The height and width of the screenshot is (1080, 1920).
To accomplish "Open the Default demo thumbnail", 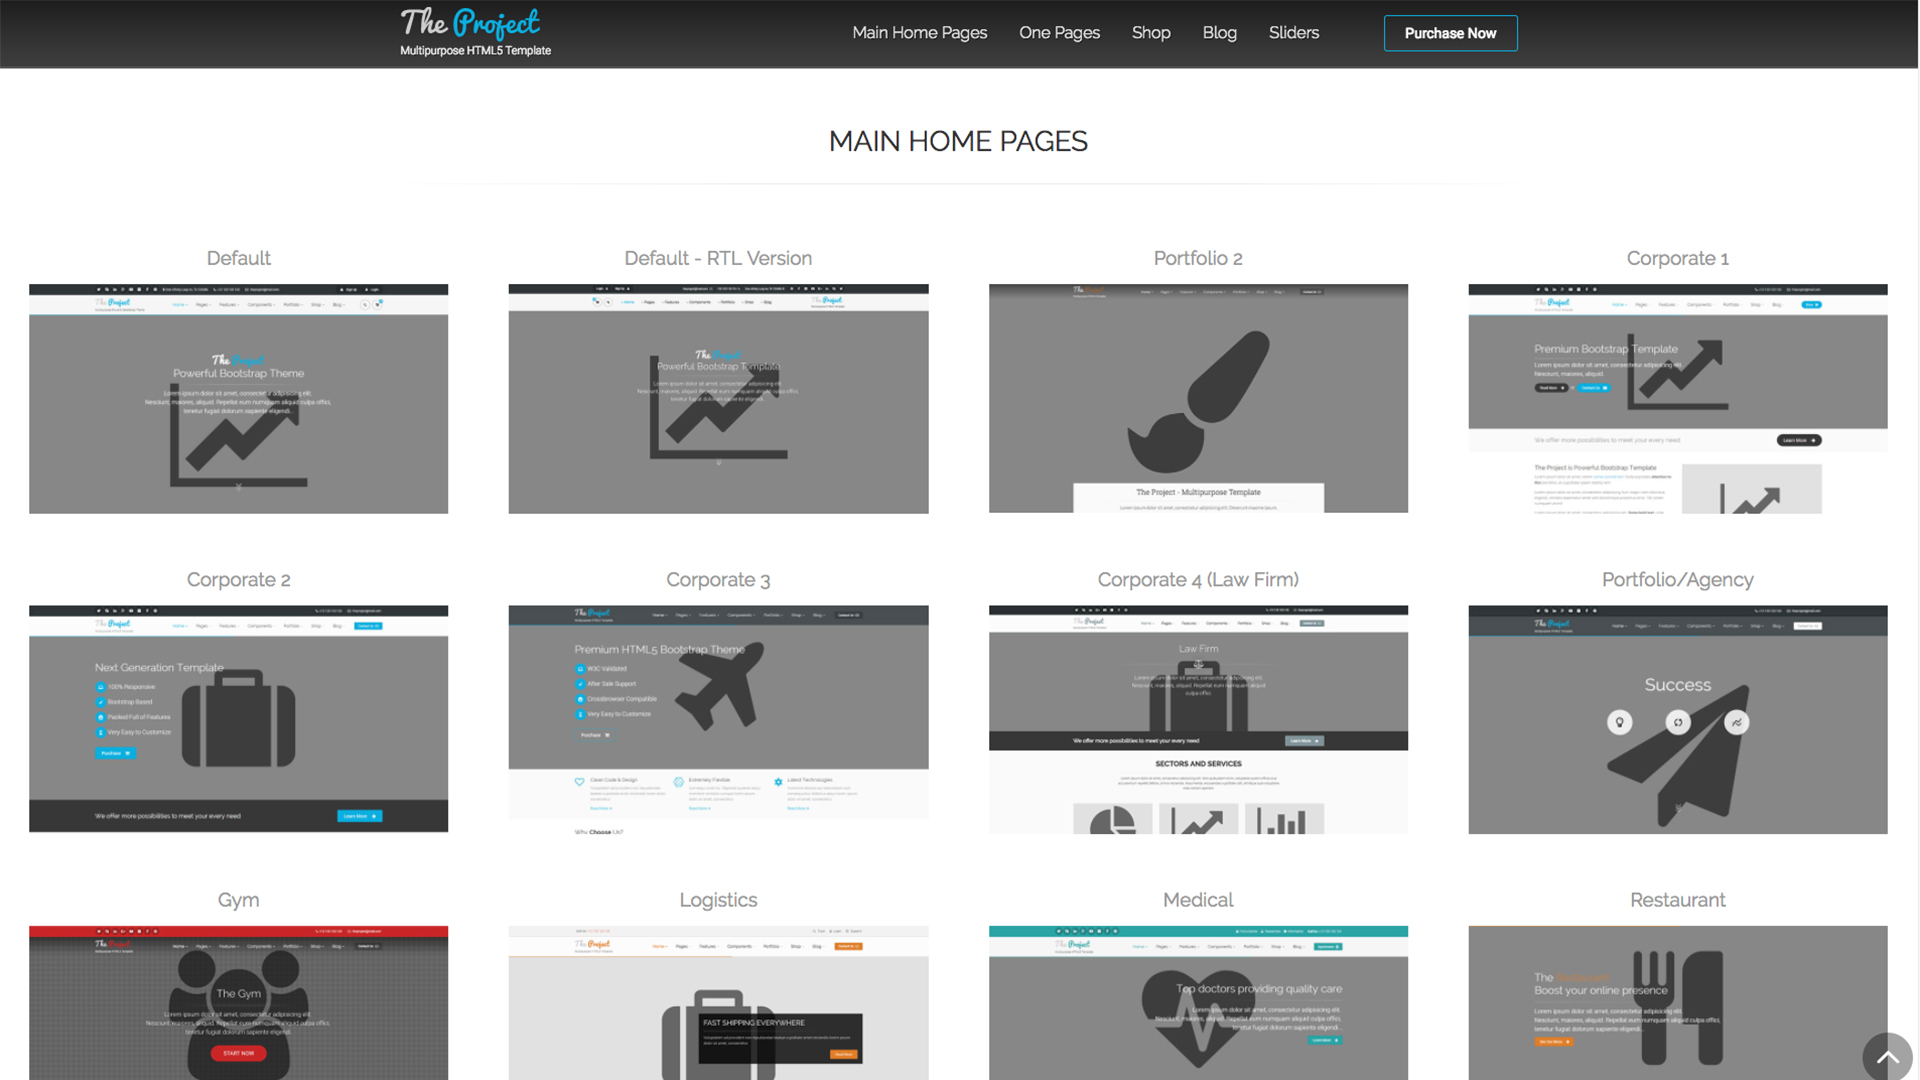I will [x=238, y=398].
